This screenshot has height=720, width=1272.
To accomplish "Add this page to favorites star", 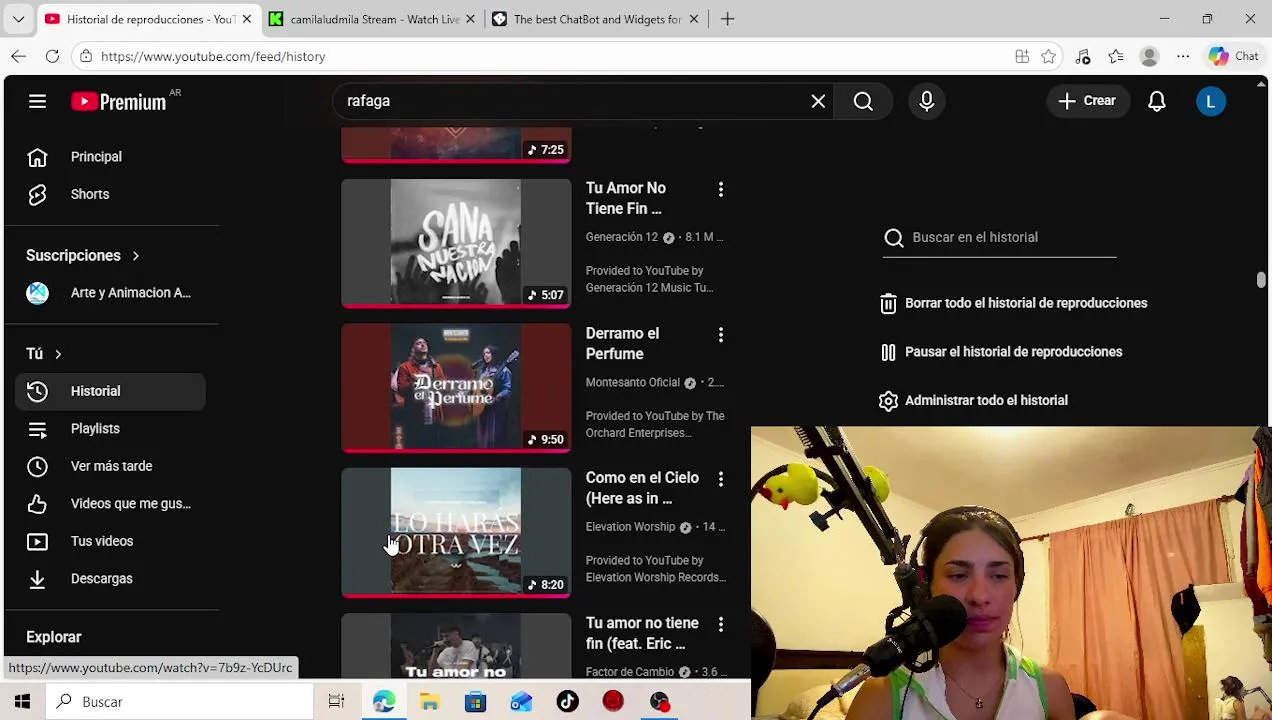I will click(1048, 56).
